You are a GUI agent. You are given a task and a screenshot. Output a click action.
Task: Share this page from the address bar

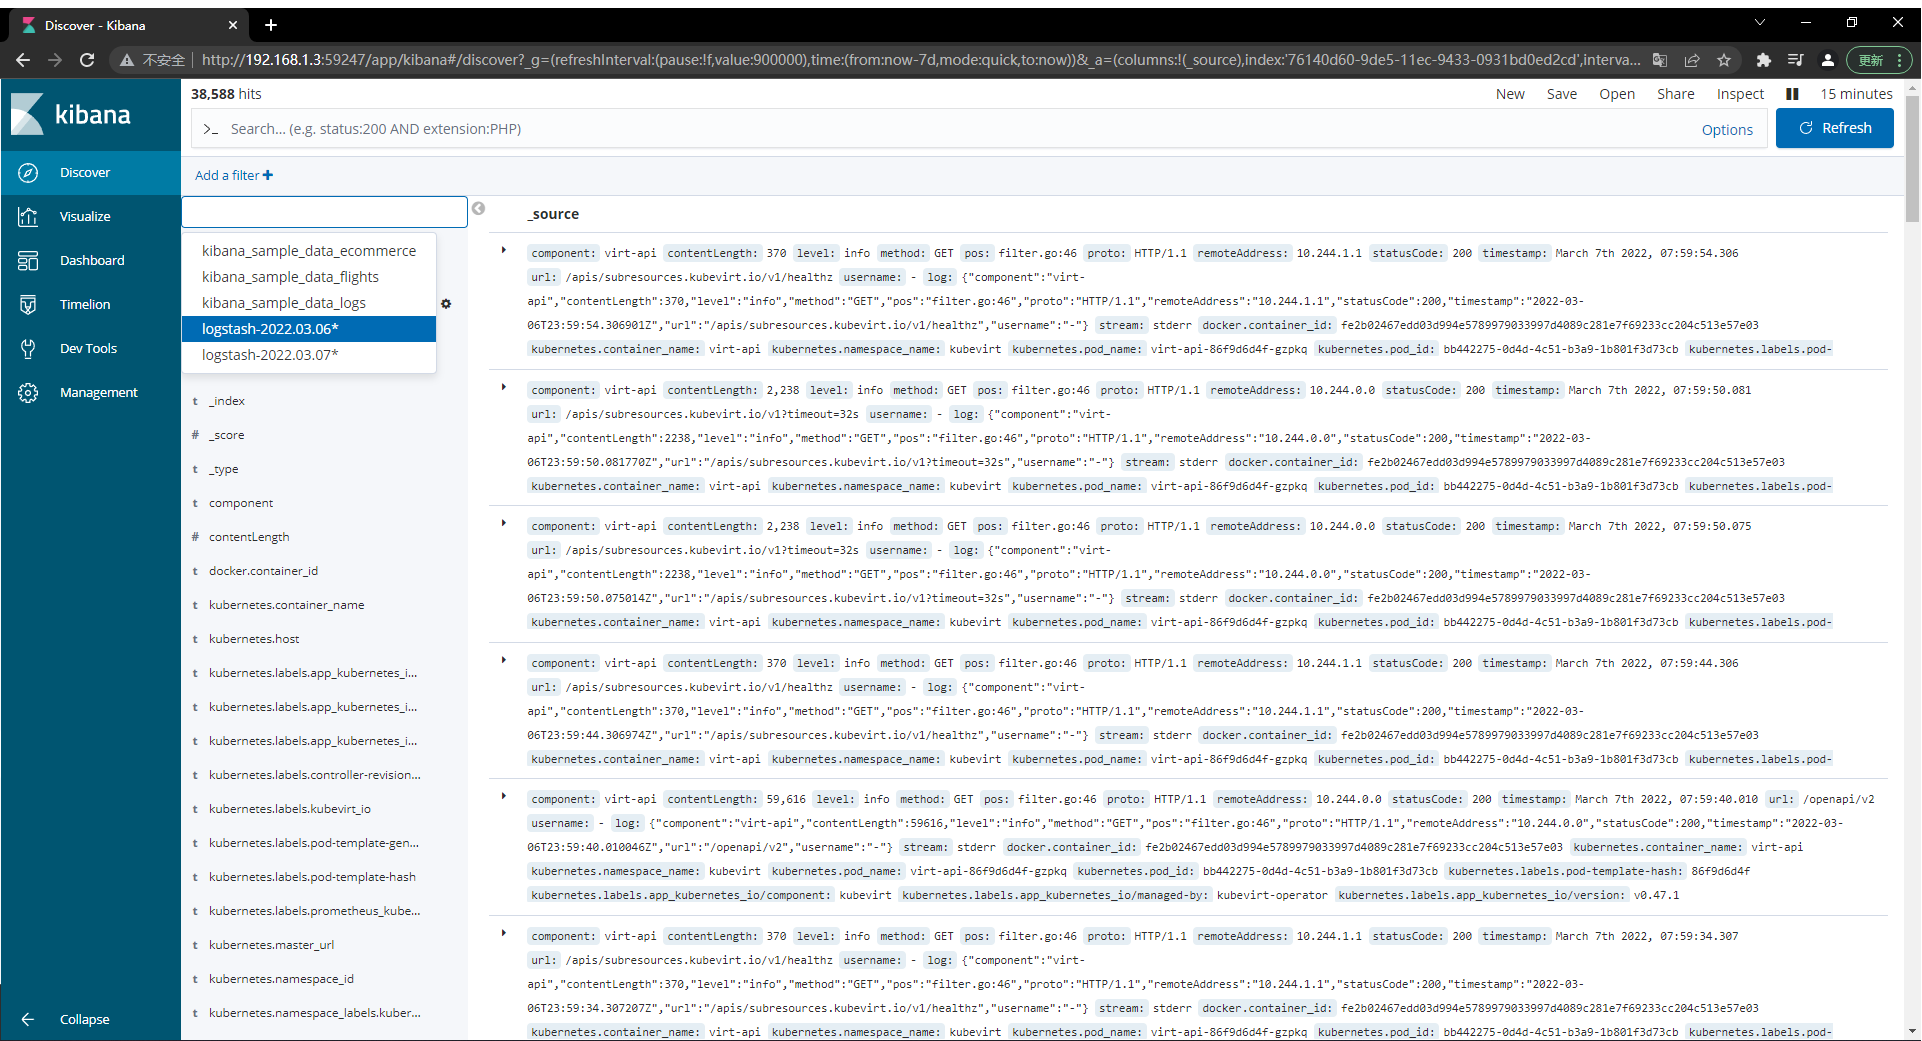tap(1692, 60)
